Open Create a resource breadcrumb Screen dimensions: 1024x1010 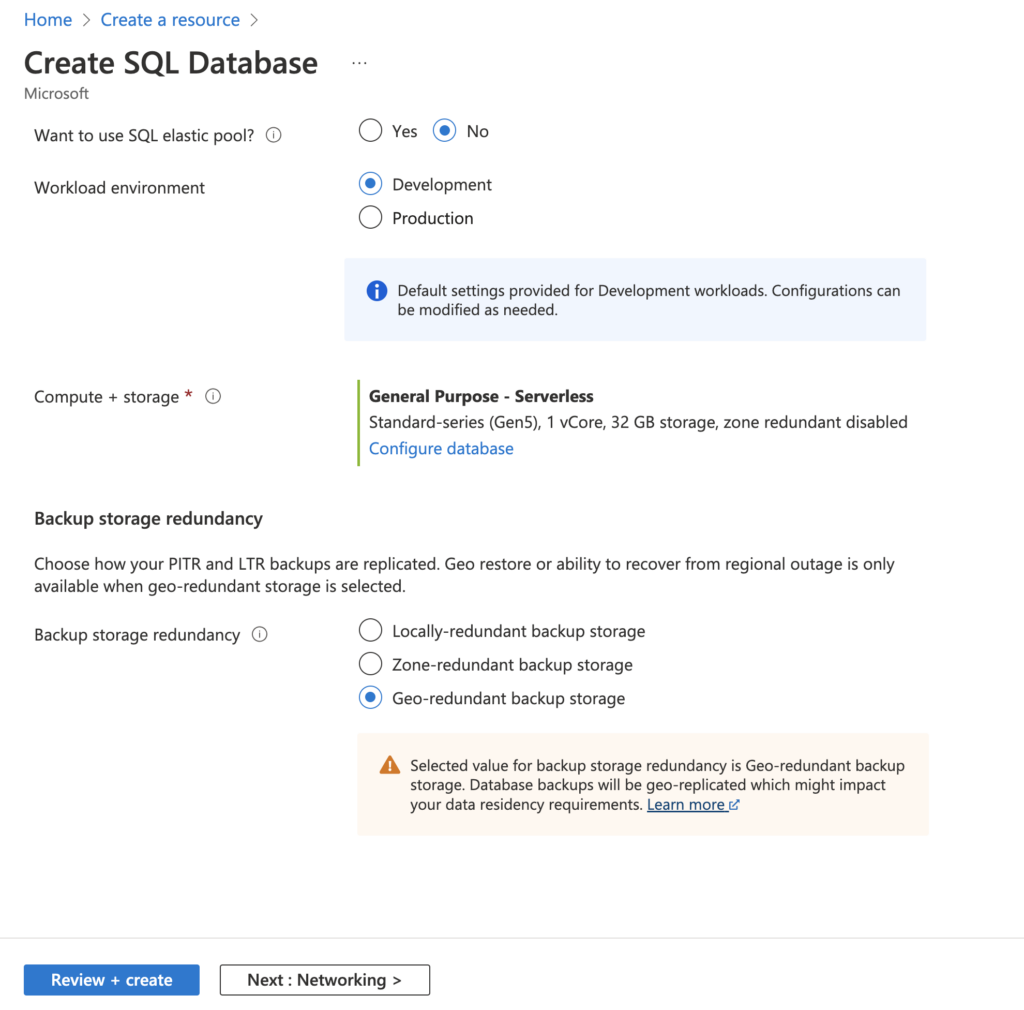[x=170, y=20]
